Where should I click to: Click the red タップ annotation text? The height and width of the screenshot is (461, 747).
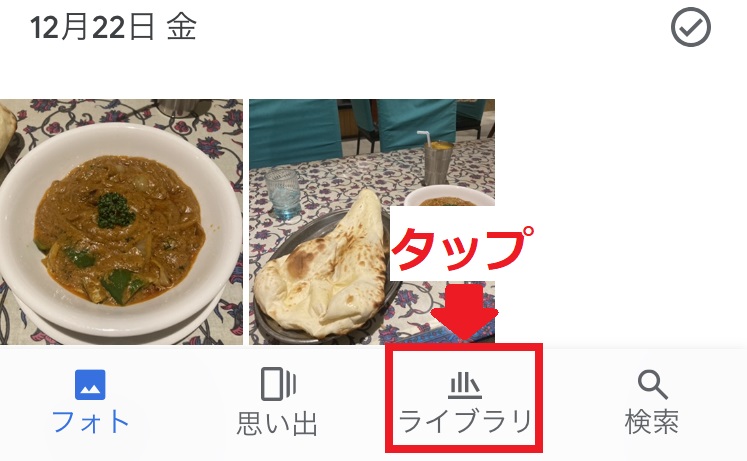point(462,249)
